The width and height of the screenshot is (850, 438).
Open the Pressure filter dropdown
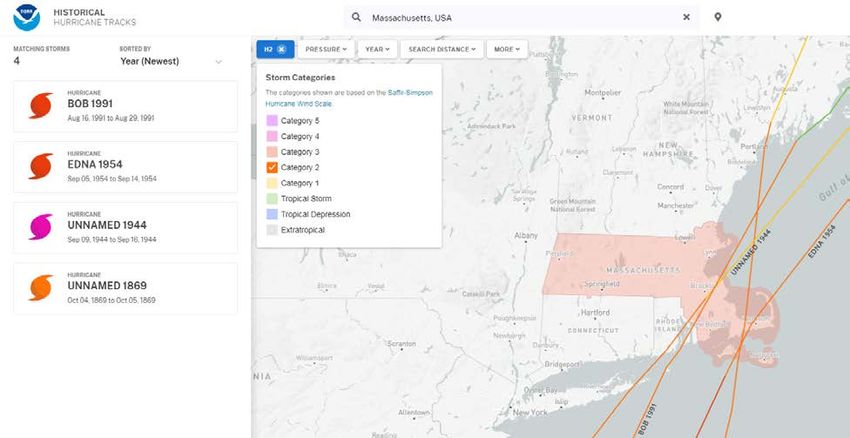click(x=326, y=49)
